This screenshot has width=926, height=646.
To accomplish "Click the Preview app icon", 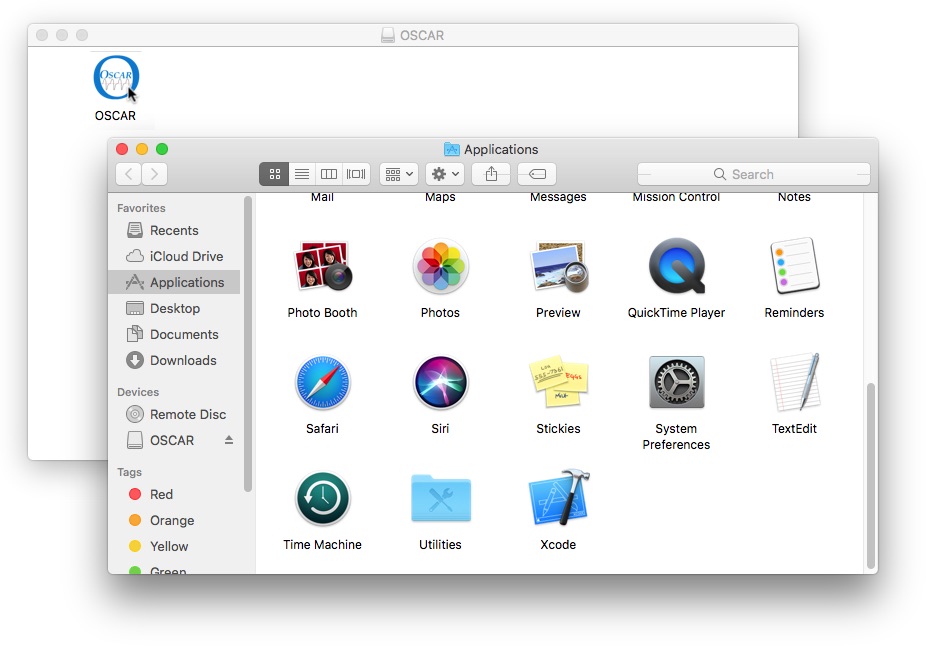I will point(559,266).
